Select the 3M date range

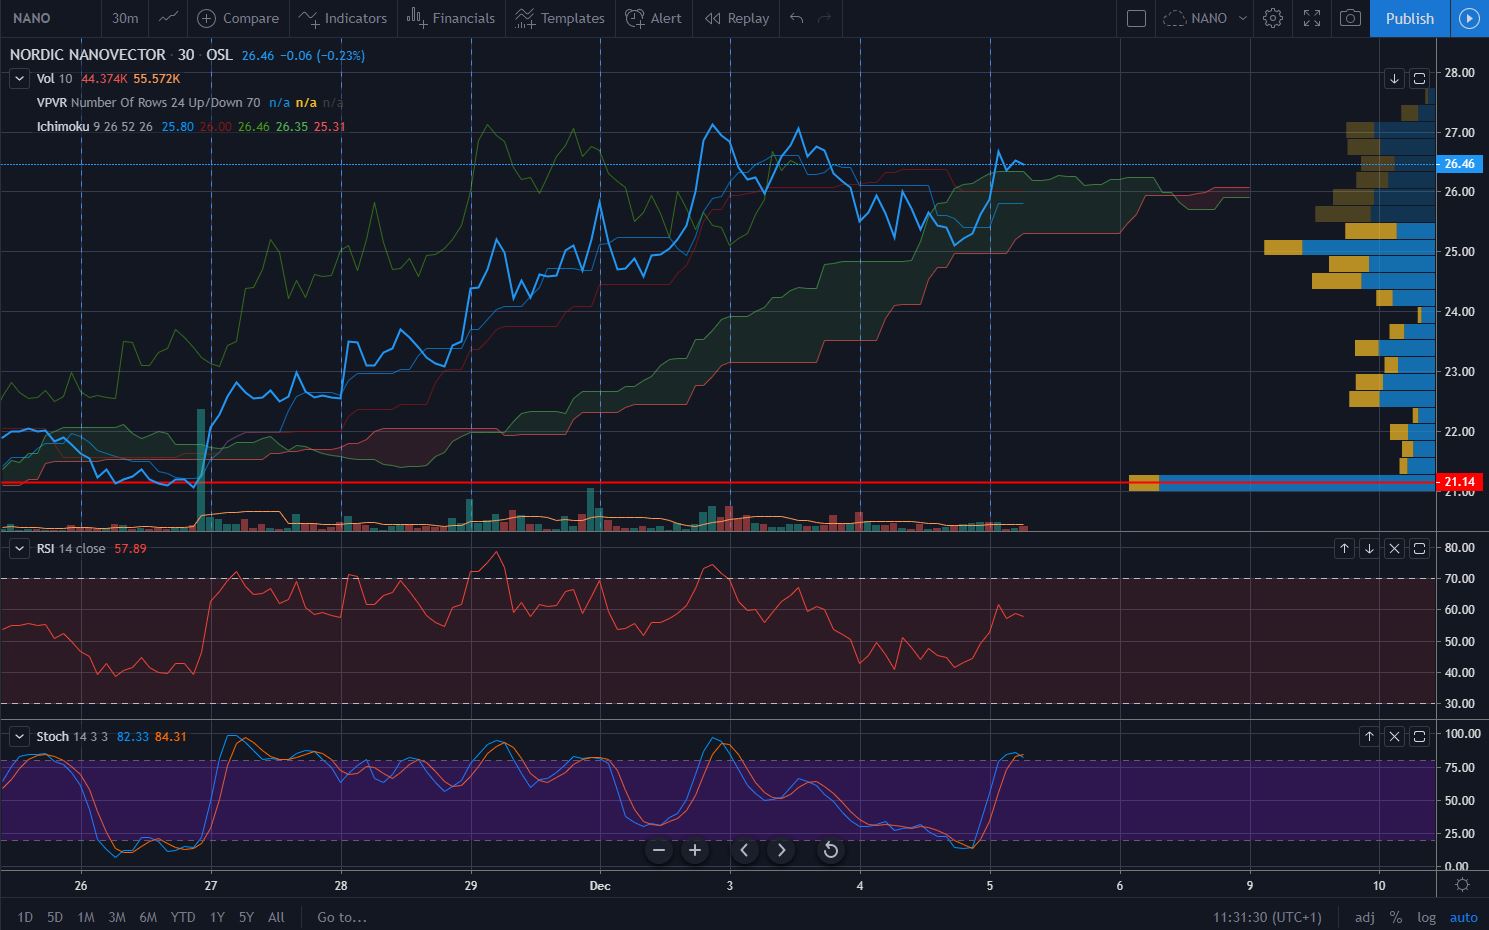[x=116, y=917]
